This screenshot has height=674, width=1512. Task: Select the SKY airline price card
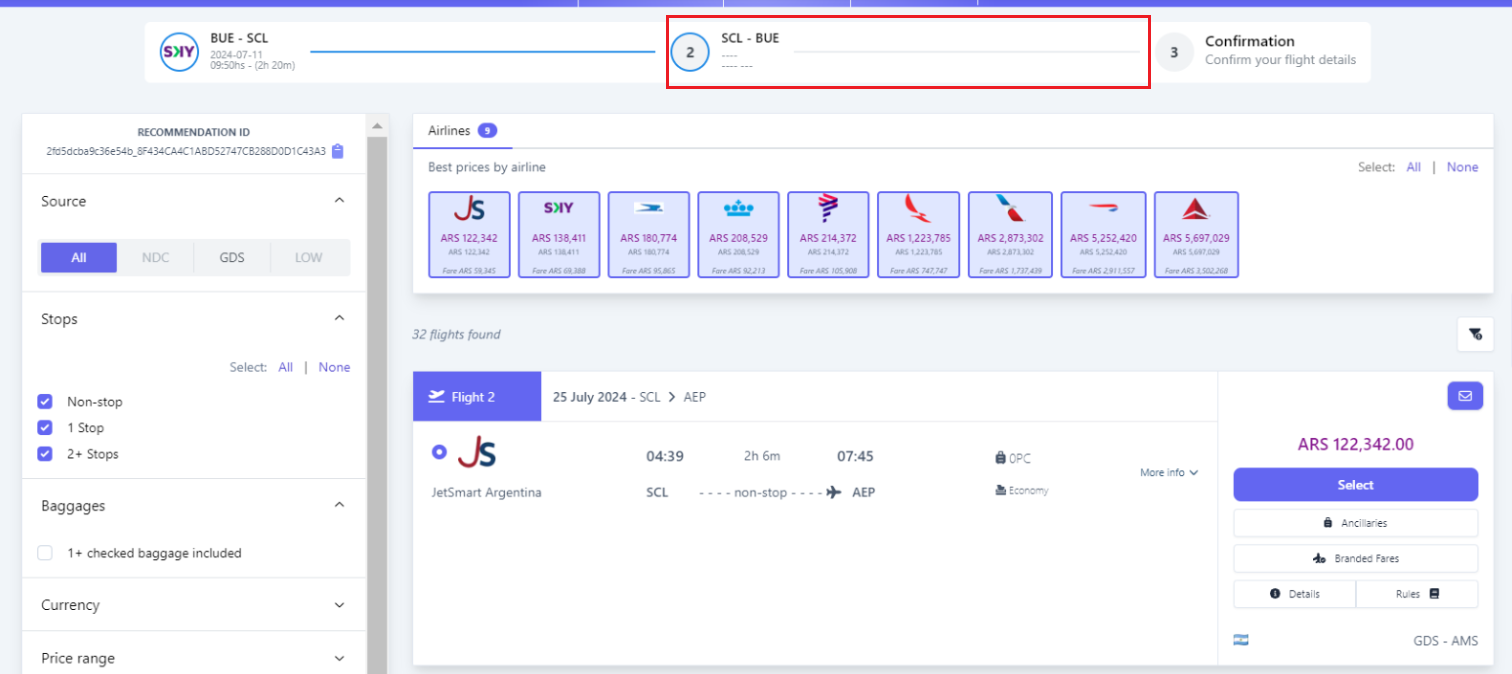coord(558,234)
